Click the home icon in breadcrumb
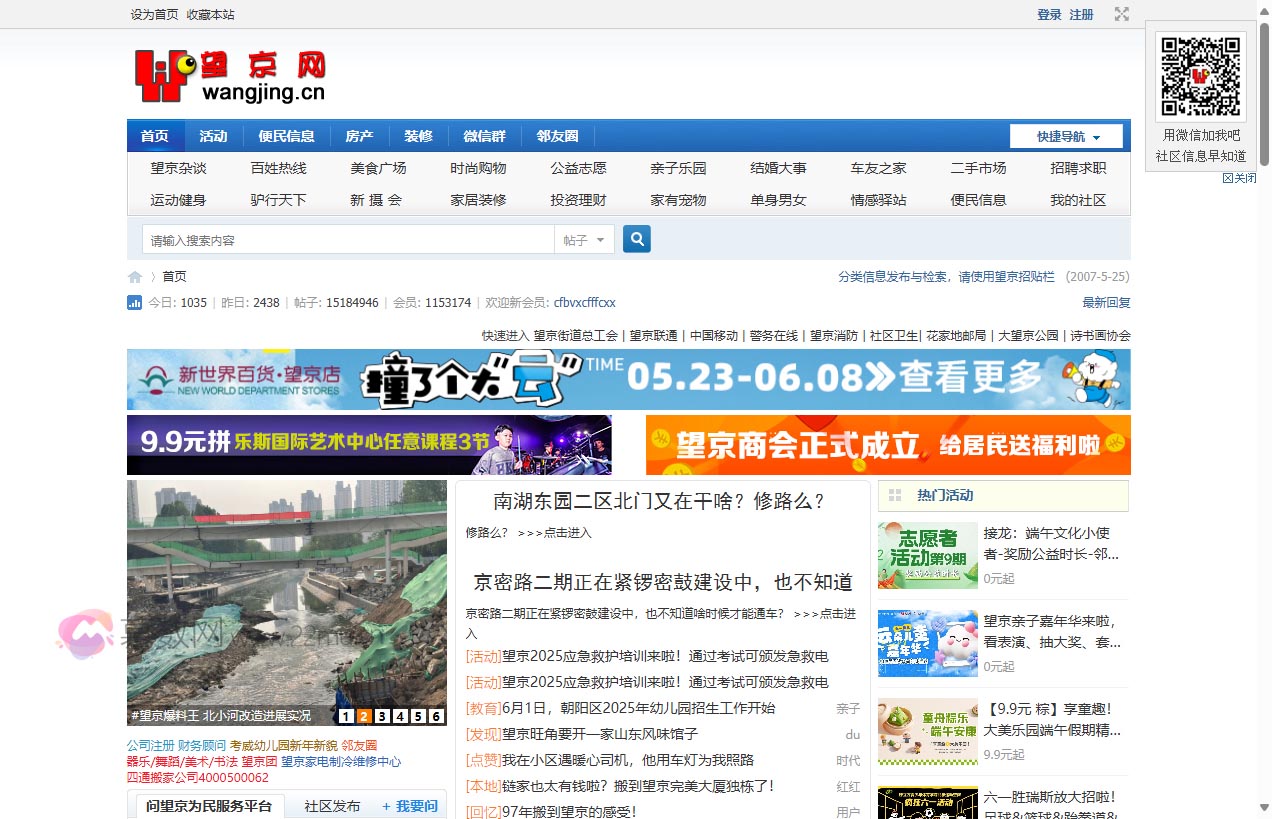 coord(135,277)
